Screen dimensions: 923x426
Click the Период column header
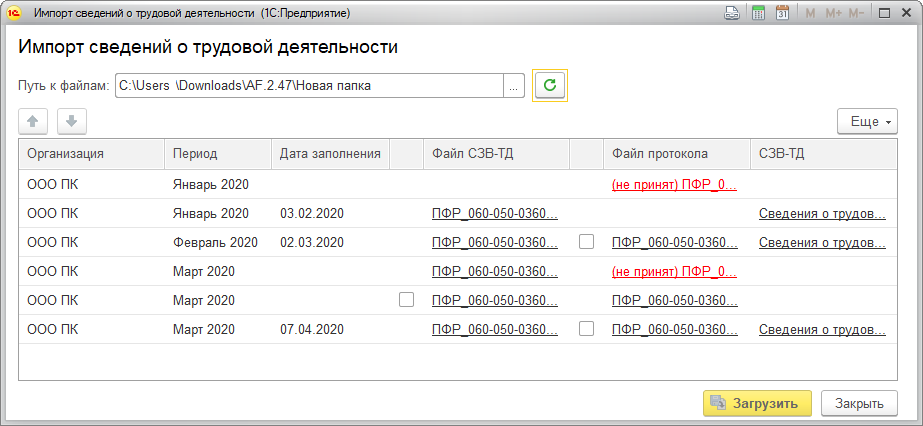[x=195, y=153]
